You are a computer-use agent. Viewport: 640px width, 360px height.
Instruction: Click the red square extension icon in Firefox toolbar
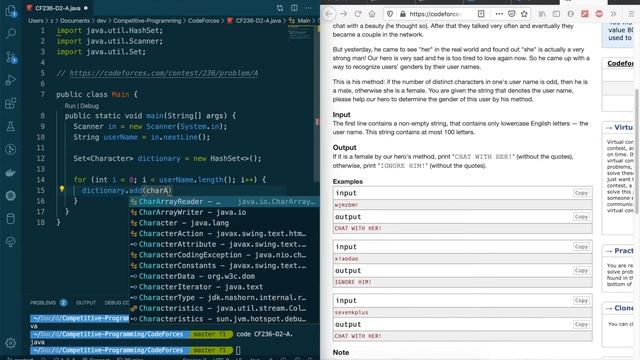(585, 14)
